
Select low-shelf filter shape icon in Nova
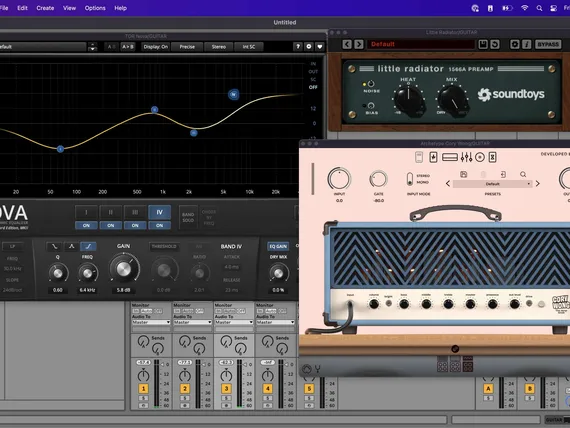coord(54,247)
